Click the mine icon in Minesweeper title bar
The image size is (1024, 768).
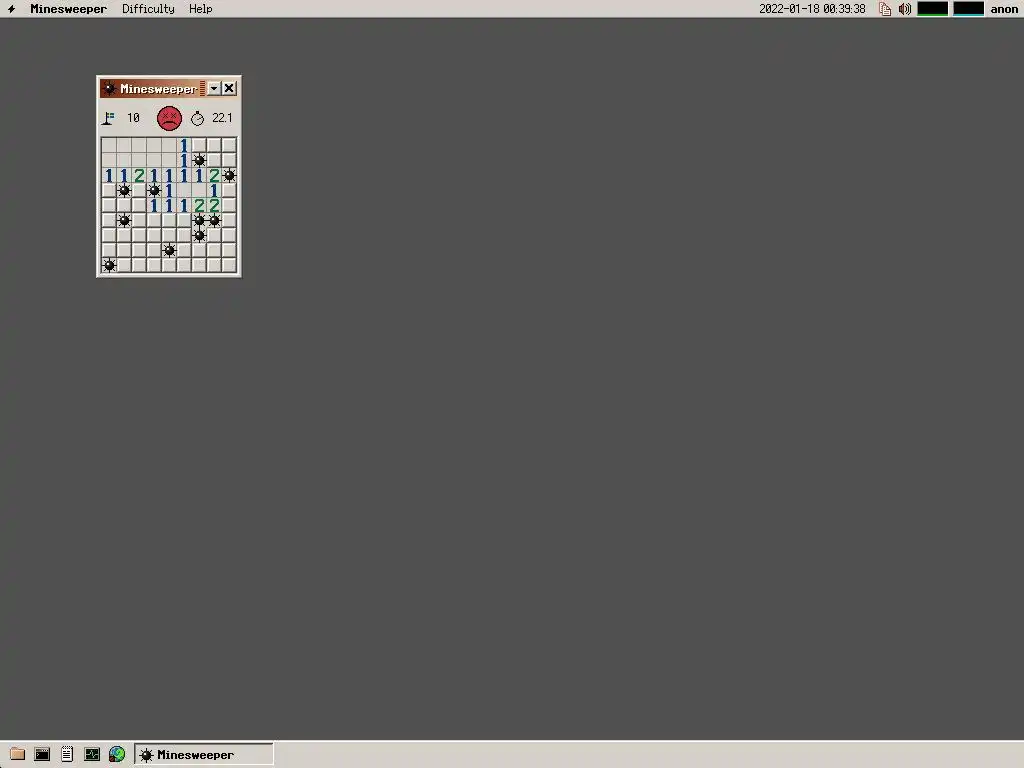click(x=110, y=88)
